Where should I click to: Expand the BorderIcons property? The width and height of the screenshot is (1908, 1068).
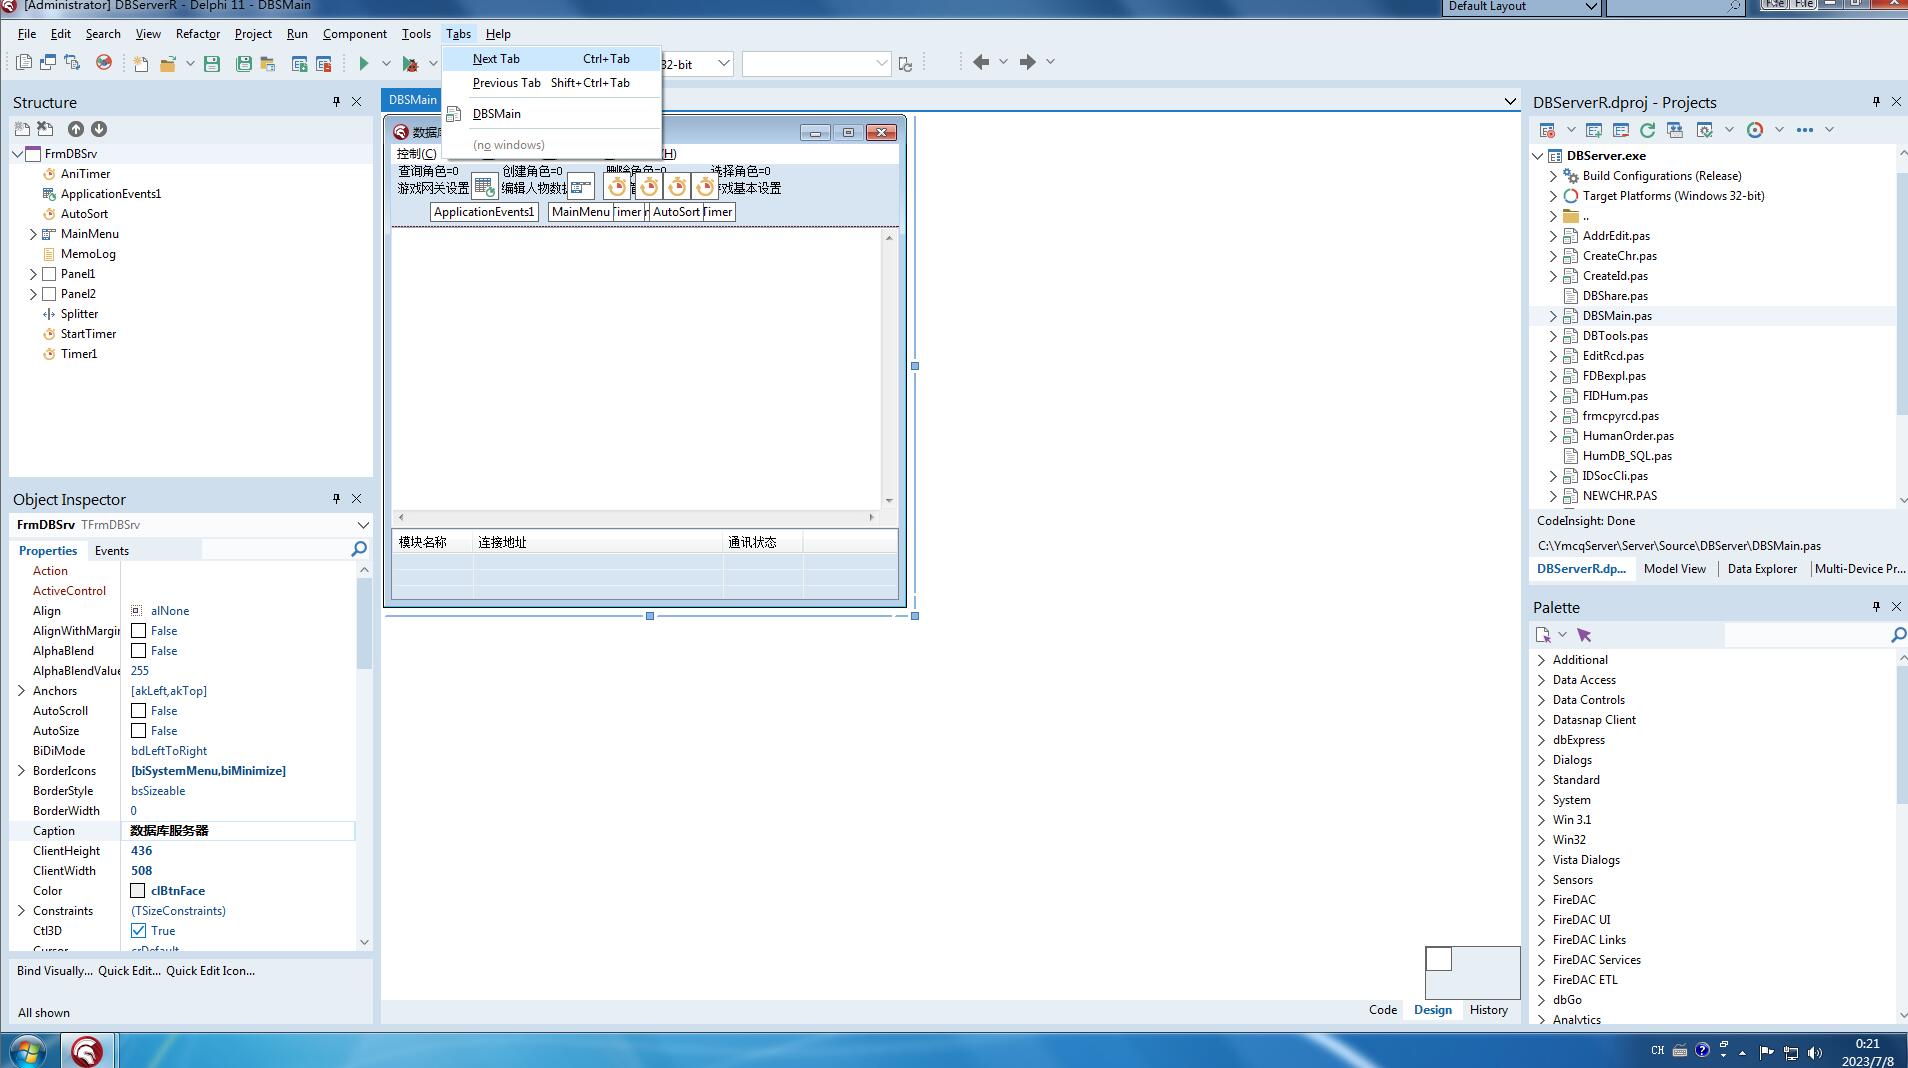[21, 771]
